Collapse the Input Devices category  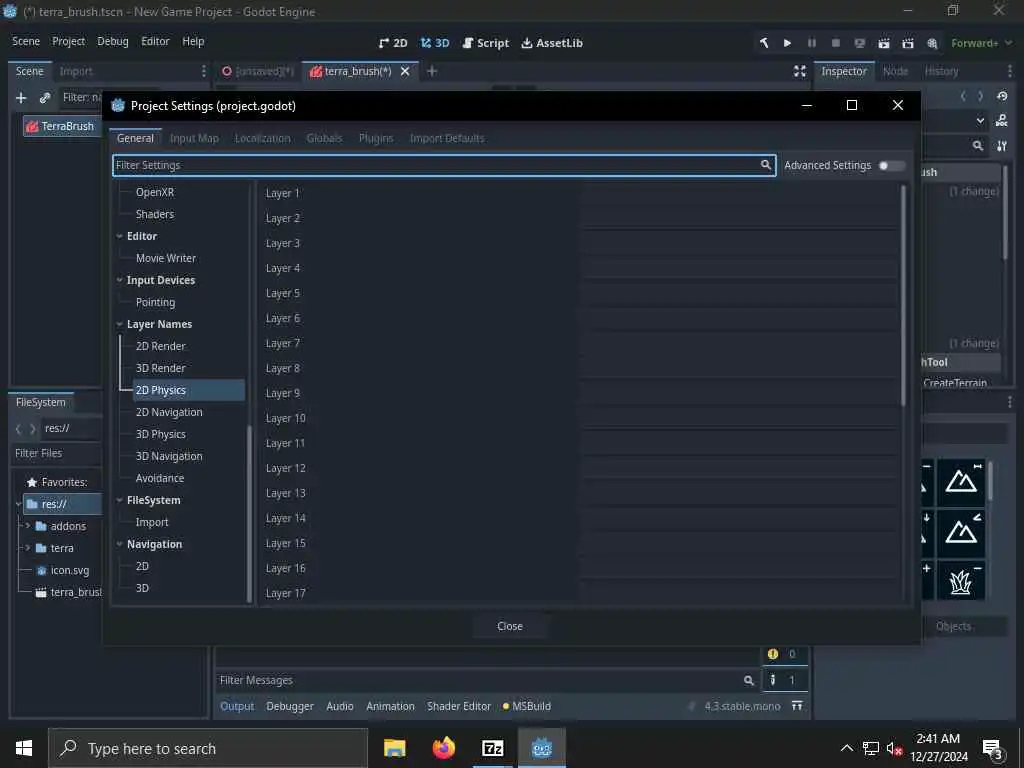[x=120, y=280]
